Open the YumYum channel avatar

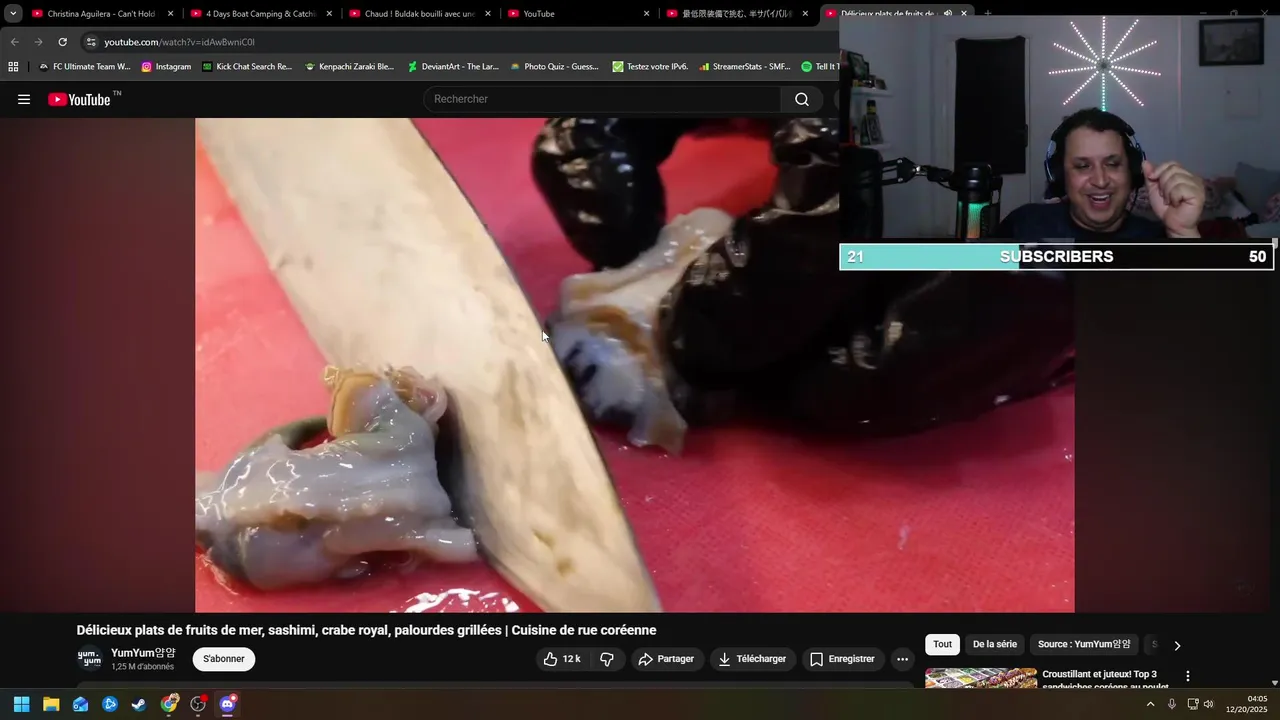pyautogui.click(x=90, y=659)
